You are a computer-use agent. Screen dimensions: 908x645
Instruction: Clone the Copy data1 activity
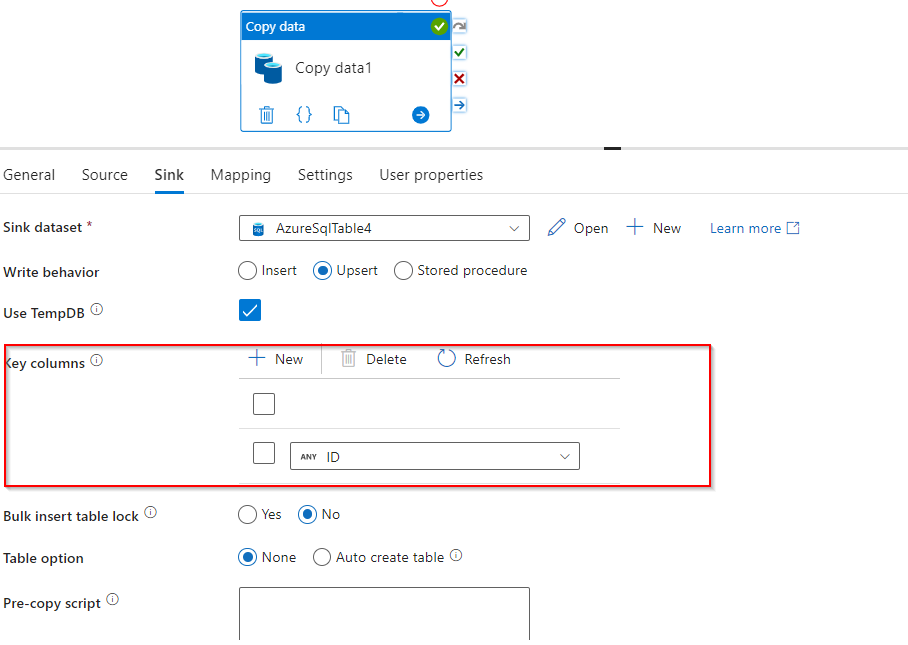click(x=341, y=114)
